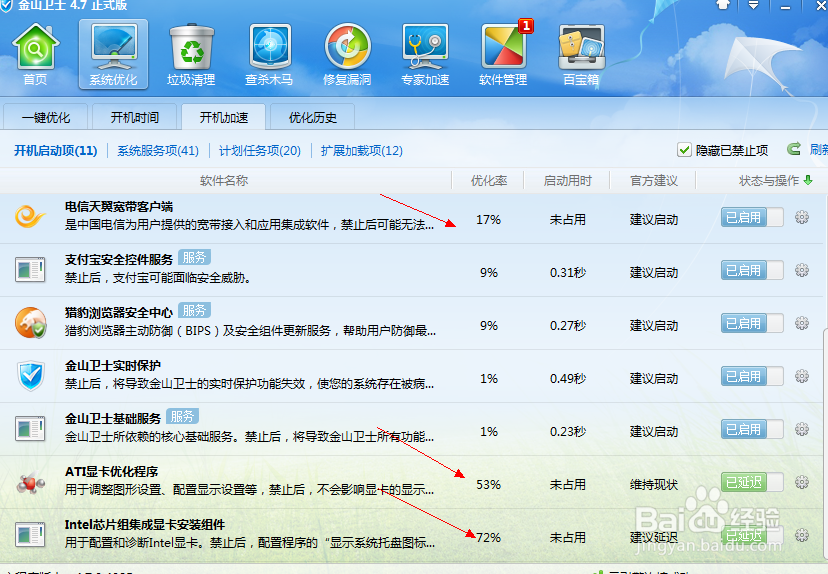
Task: Select the 系统优化 toolbar icon
Action: point(113,54)
